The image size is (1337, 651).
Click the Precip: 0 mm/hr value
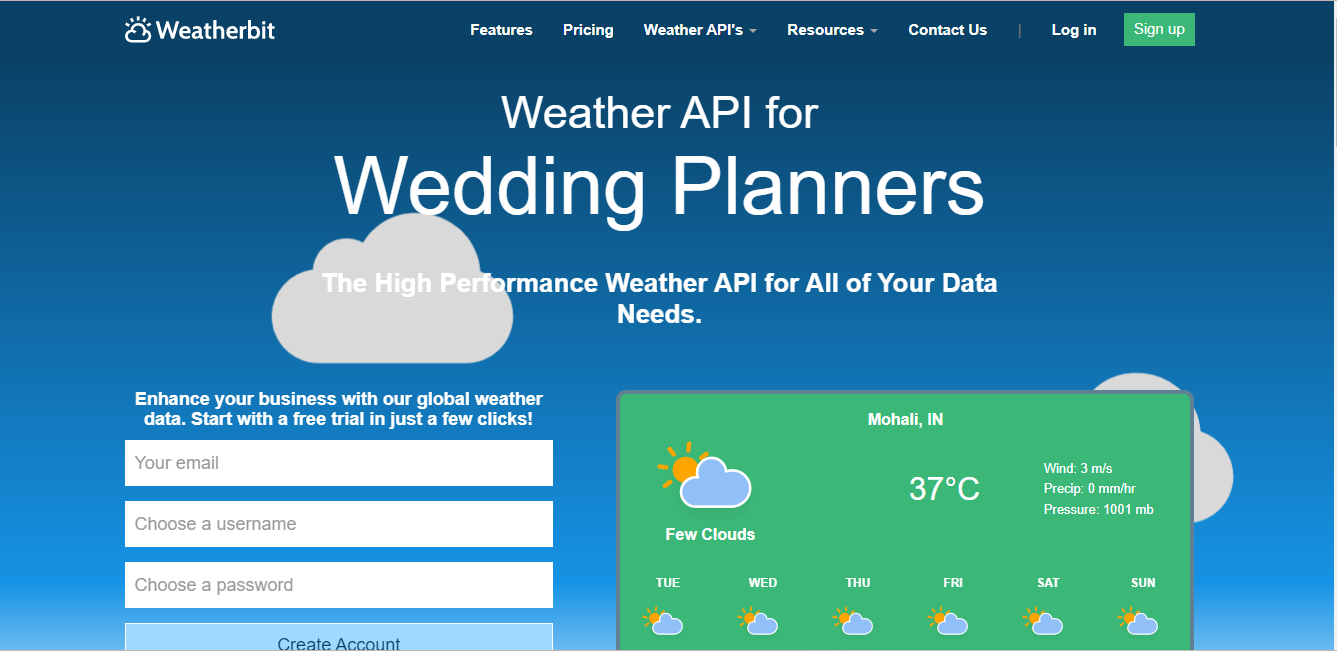coord(1089,489)
